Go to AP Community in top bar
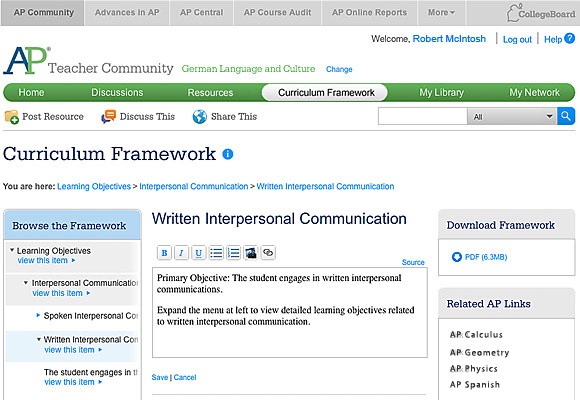580x400 pixels. click(43, 13)
